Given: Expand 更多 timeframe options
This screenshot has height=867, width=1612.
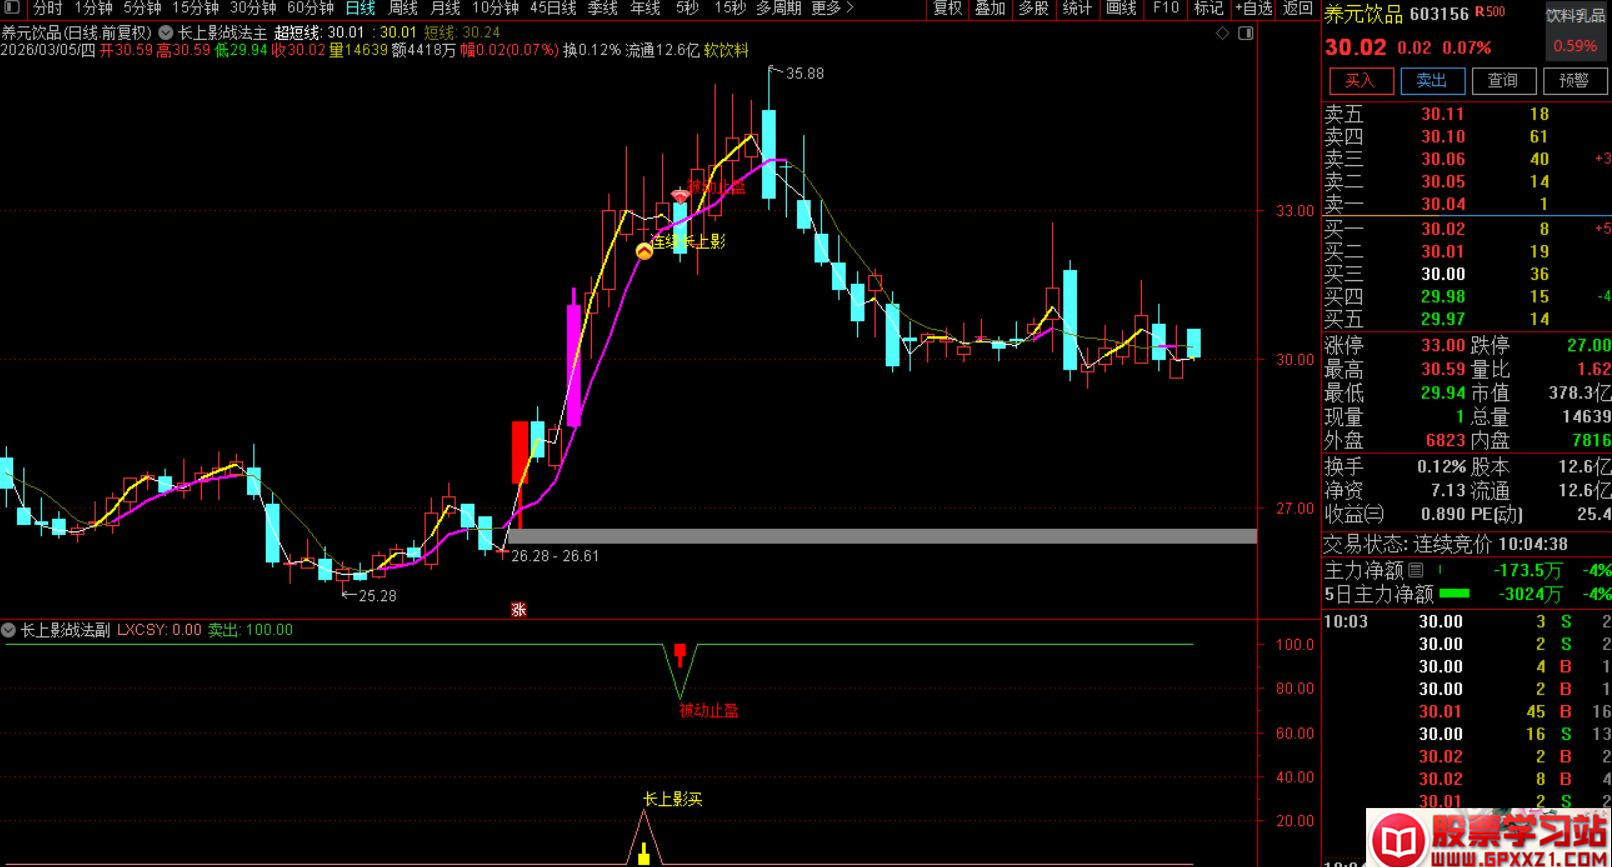Looking at the screenshot, I should (832, 8).
